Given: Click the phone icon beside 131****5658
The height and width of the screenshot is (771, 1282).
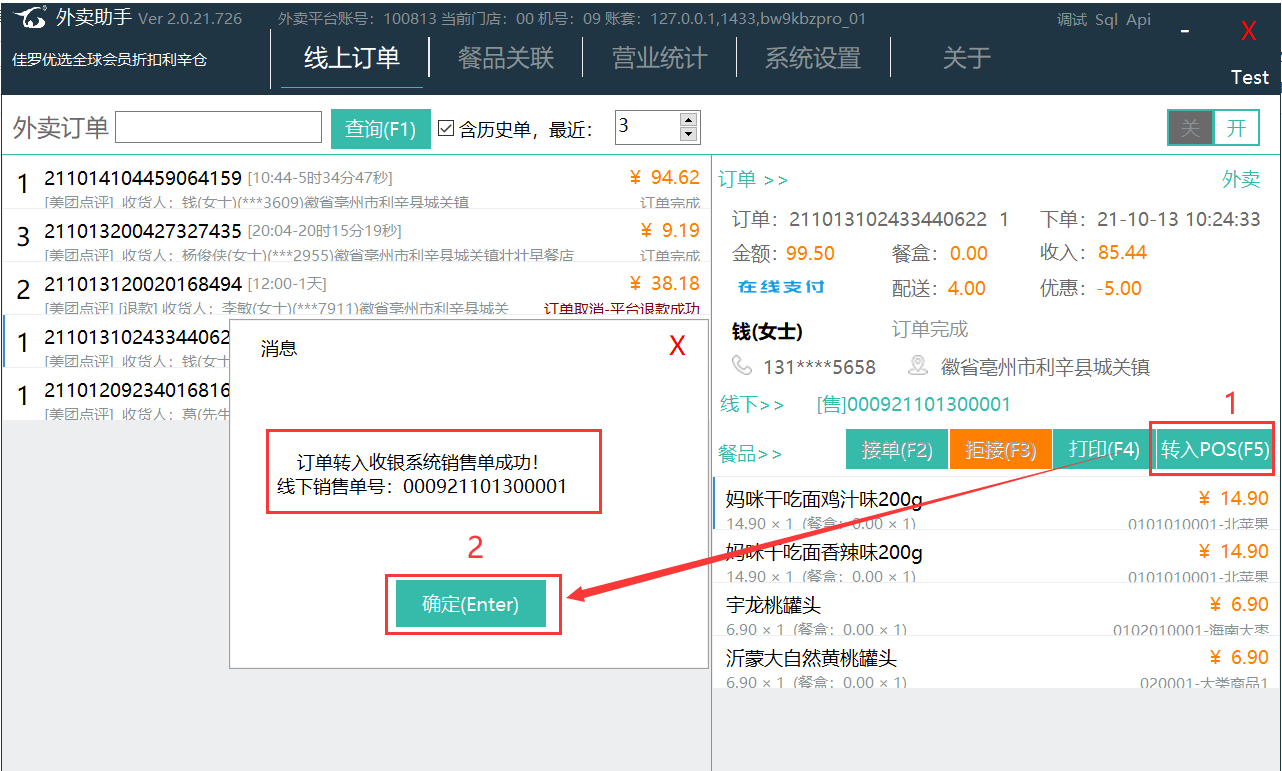Looking at the screenshot, I should coord(742,366).
